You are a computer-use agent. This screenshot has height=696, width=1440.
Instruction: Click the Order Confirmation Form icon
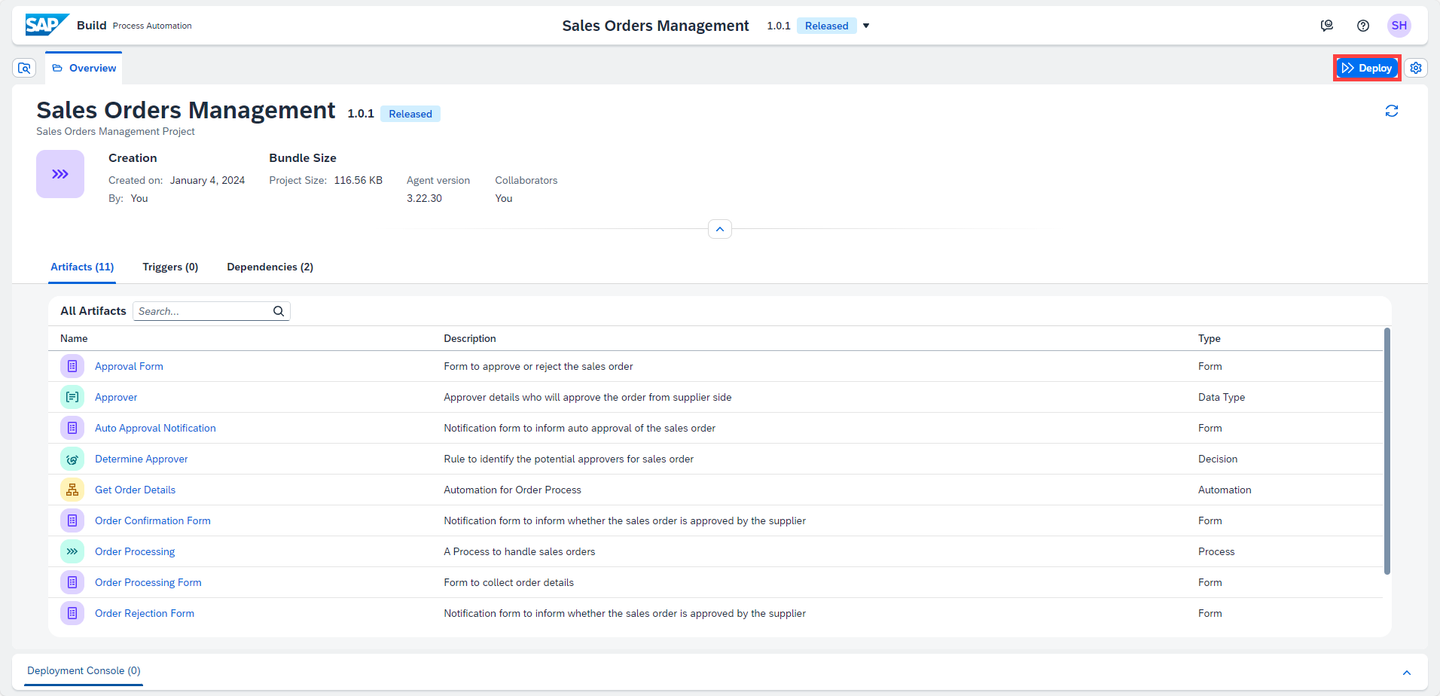pyautogui.click(x=72, y=521)
